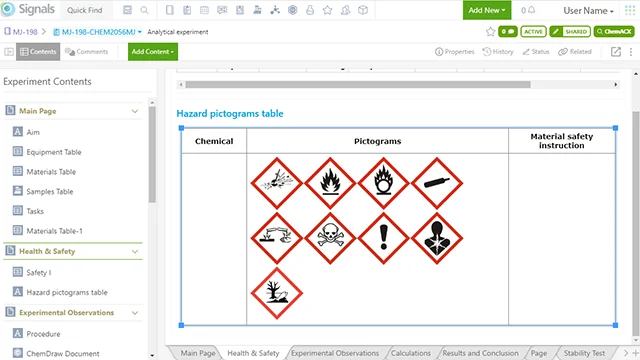Open the Add New dropdown
This screenshot has width=640, height=360.
click(x=487, y=10)
